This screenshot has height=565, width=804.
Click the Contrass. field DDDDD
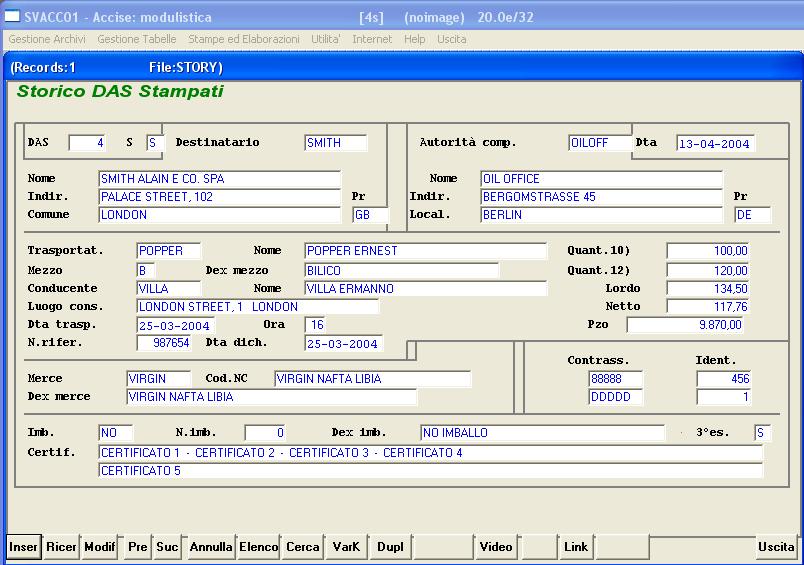[x=615, y=397]
